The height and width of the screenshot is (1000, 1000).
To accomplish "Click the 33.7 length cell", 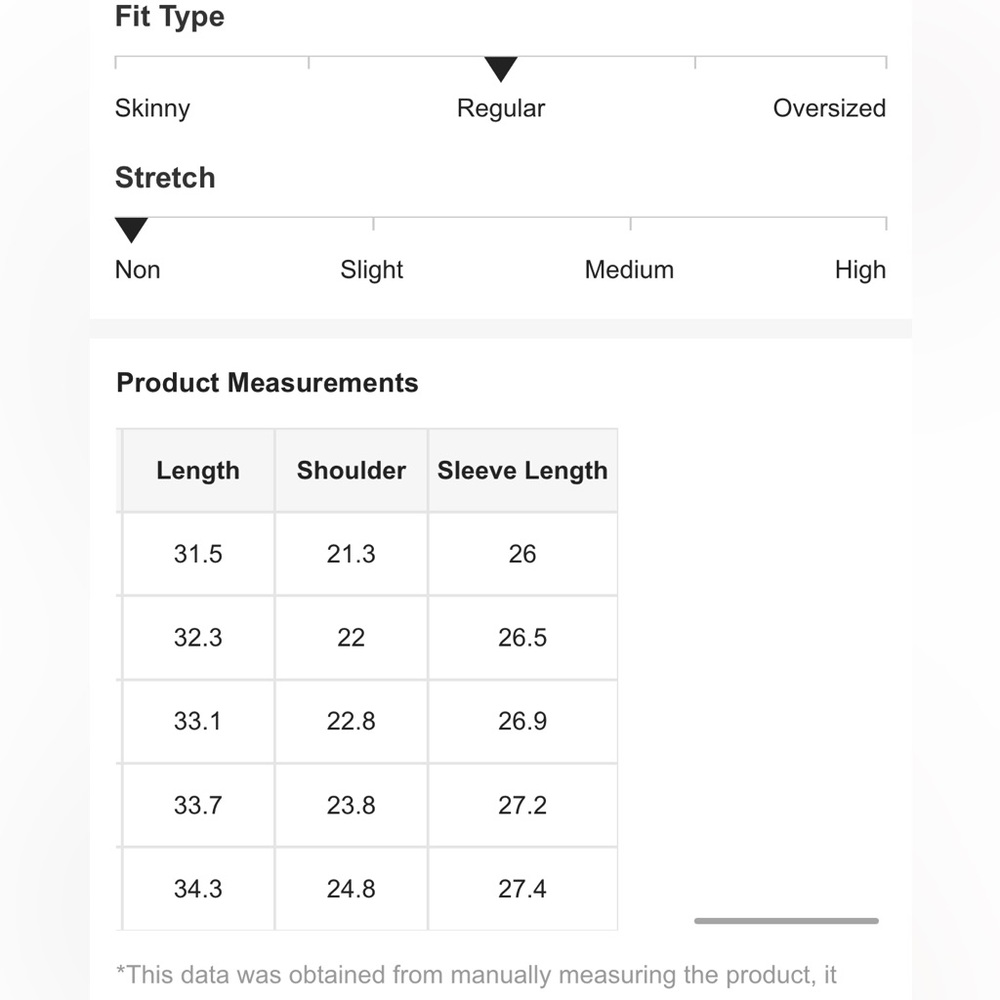I will coord(198,805).
